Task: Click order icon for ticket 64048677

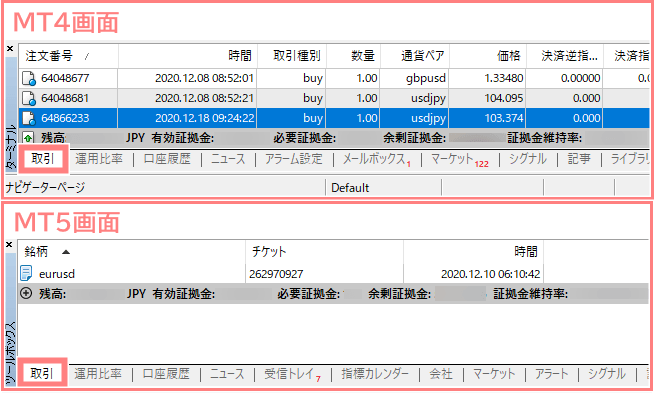Action: pyautogui.click(x=29, y=79)
